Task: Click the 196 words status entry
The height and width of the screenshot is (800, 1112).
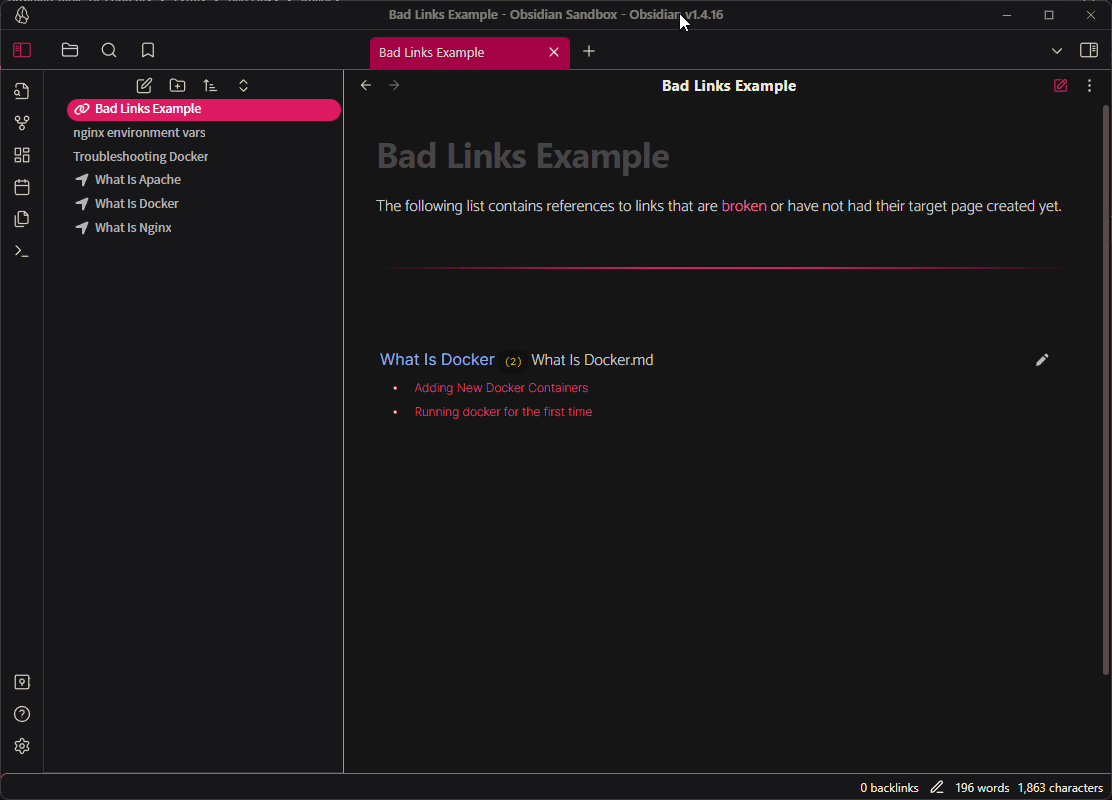Action: 982,788
